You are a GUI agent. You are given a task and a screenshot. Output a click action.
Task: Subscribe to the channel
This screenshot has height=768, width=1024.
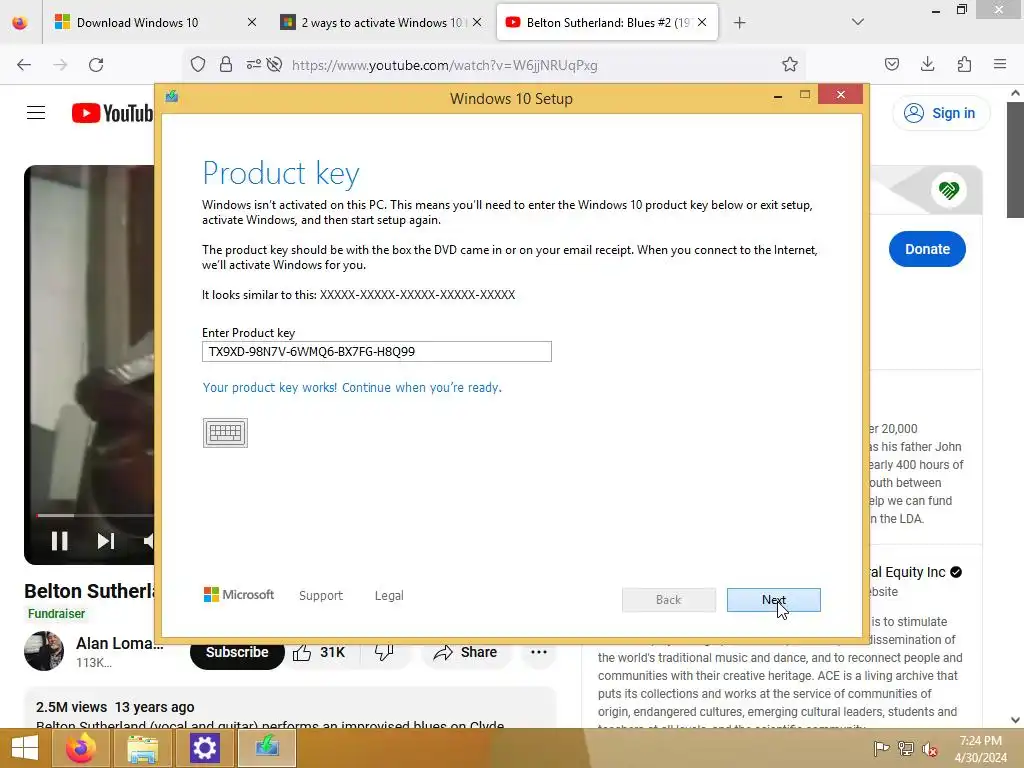click(237, 652)
